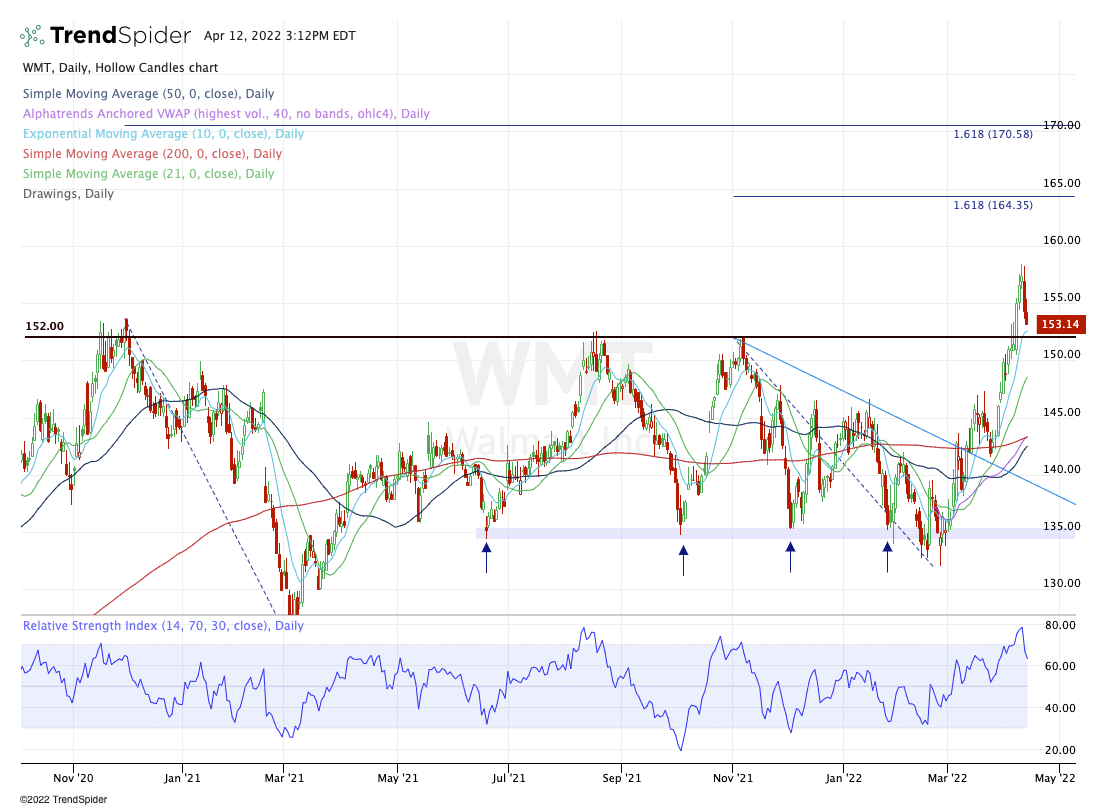Click the TrendSpider brand name text
Image resolution: width=1106 pixels, height=809 pixels.
pos(120,35)
